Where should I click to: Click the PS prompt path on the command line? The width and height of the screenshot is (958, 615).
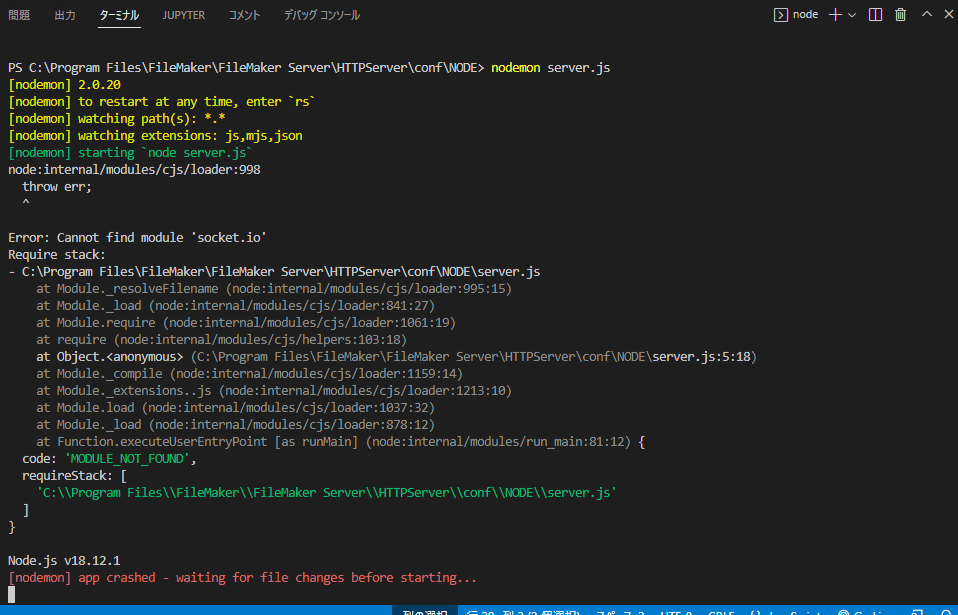tap(246, 68)
